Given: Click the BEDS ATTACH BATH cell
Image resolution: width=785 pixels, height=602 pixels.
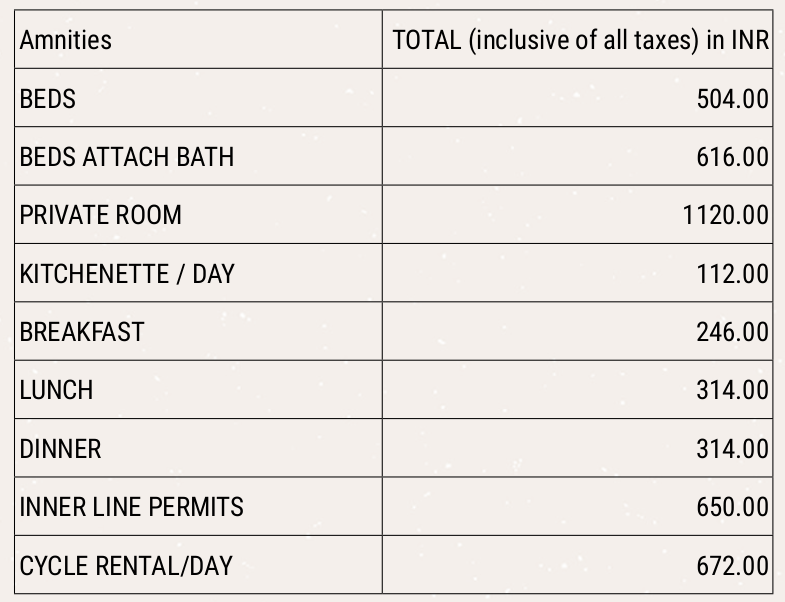Looking at the screenshot, I should tap(127, 157).
